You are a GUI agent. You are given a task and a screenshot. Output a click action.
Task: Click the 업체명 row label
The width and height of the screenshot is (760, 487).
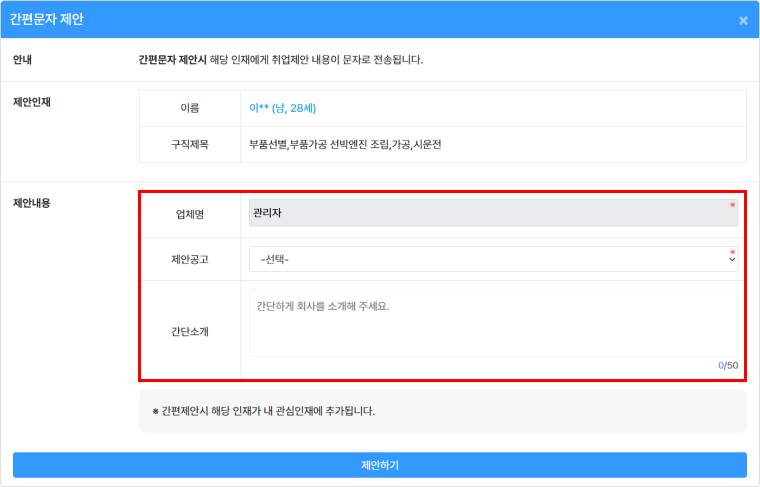(x=190, y=214)
